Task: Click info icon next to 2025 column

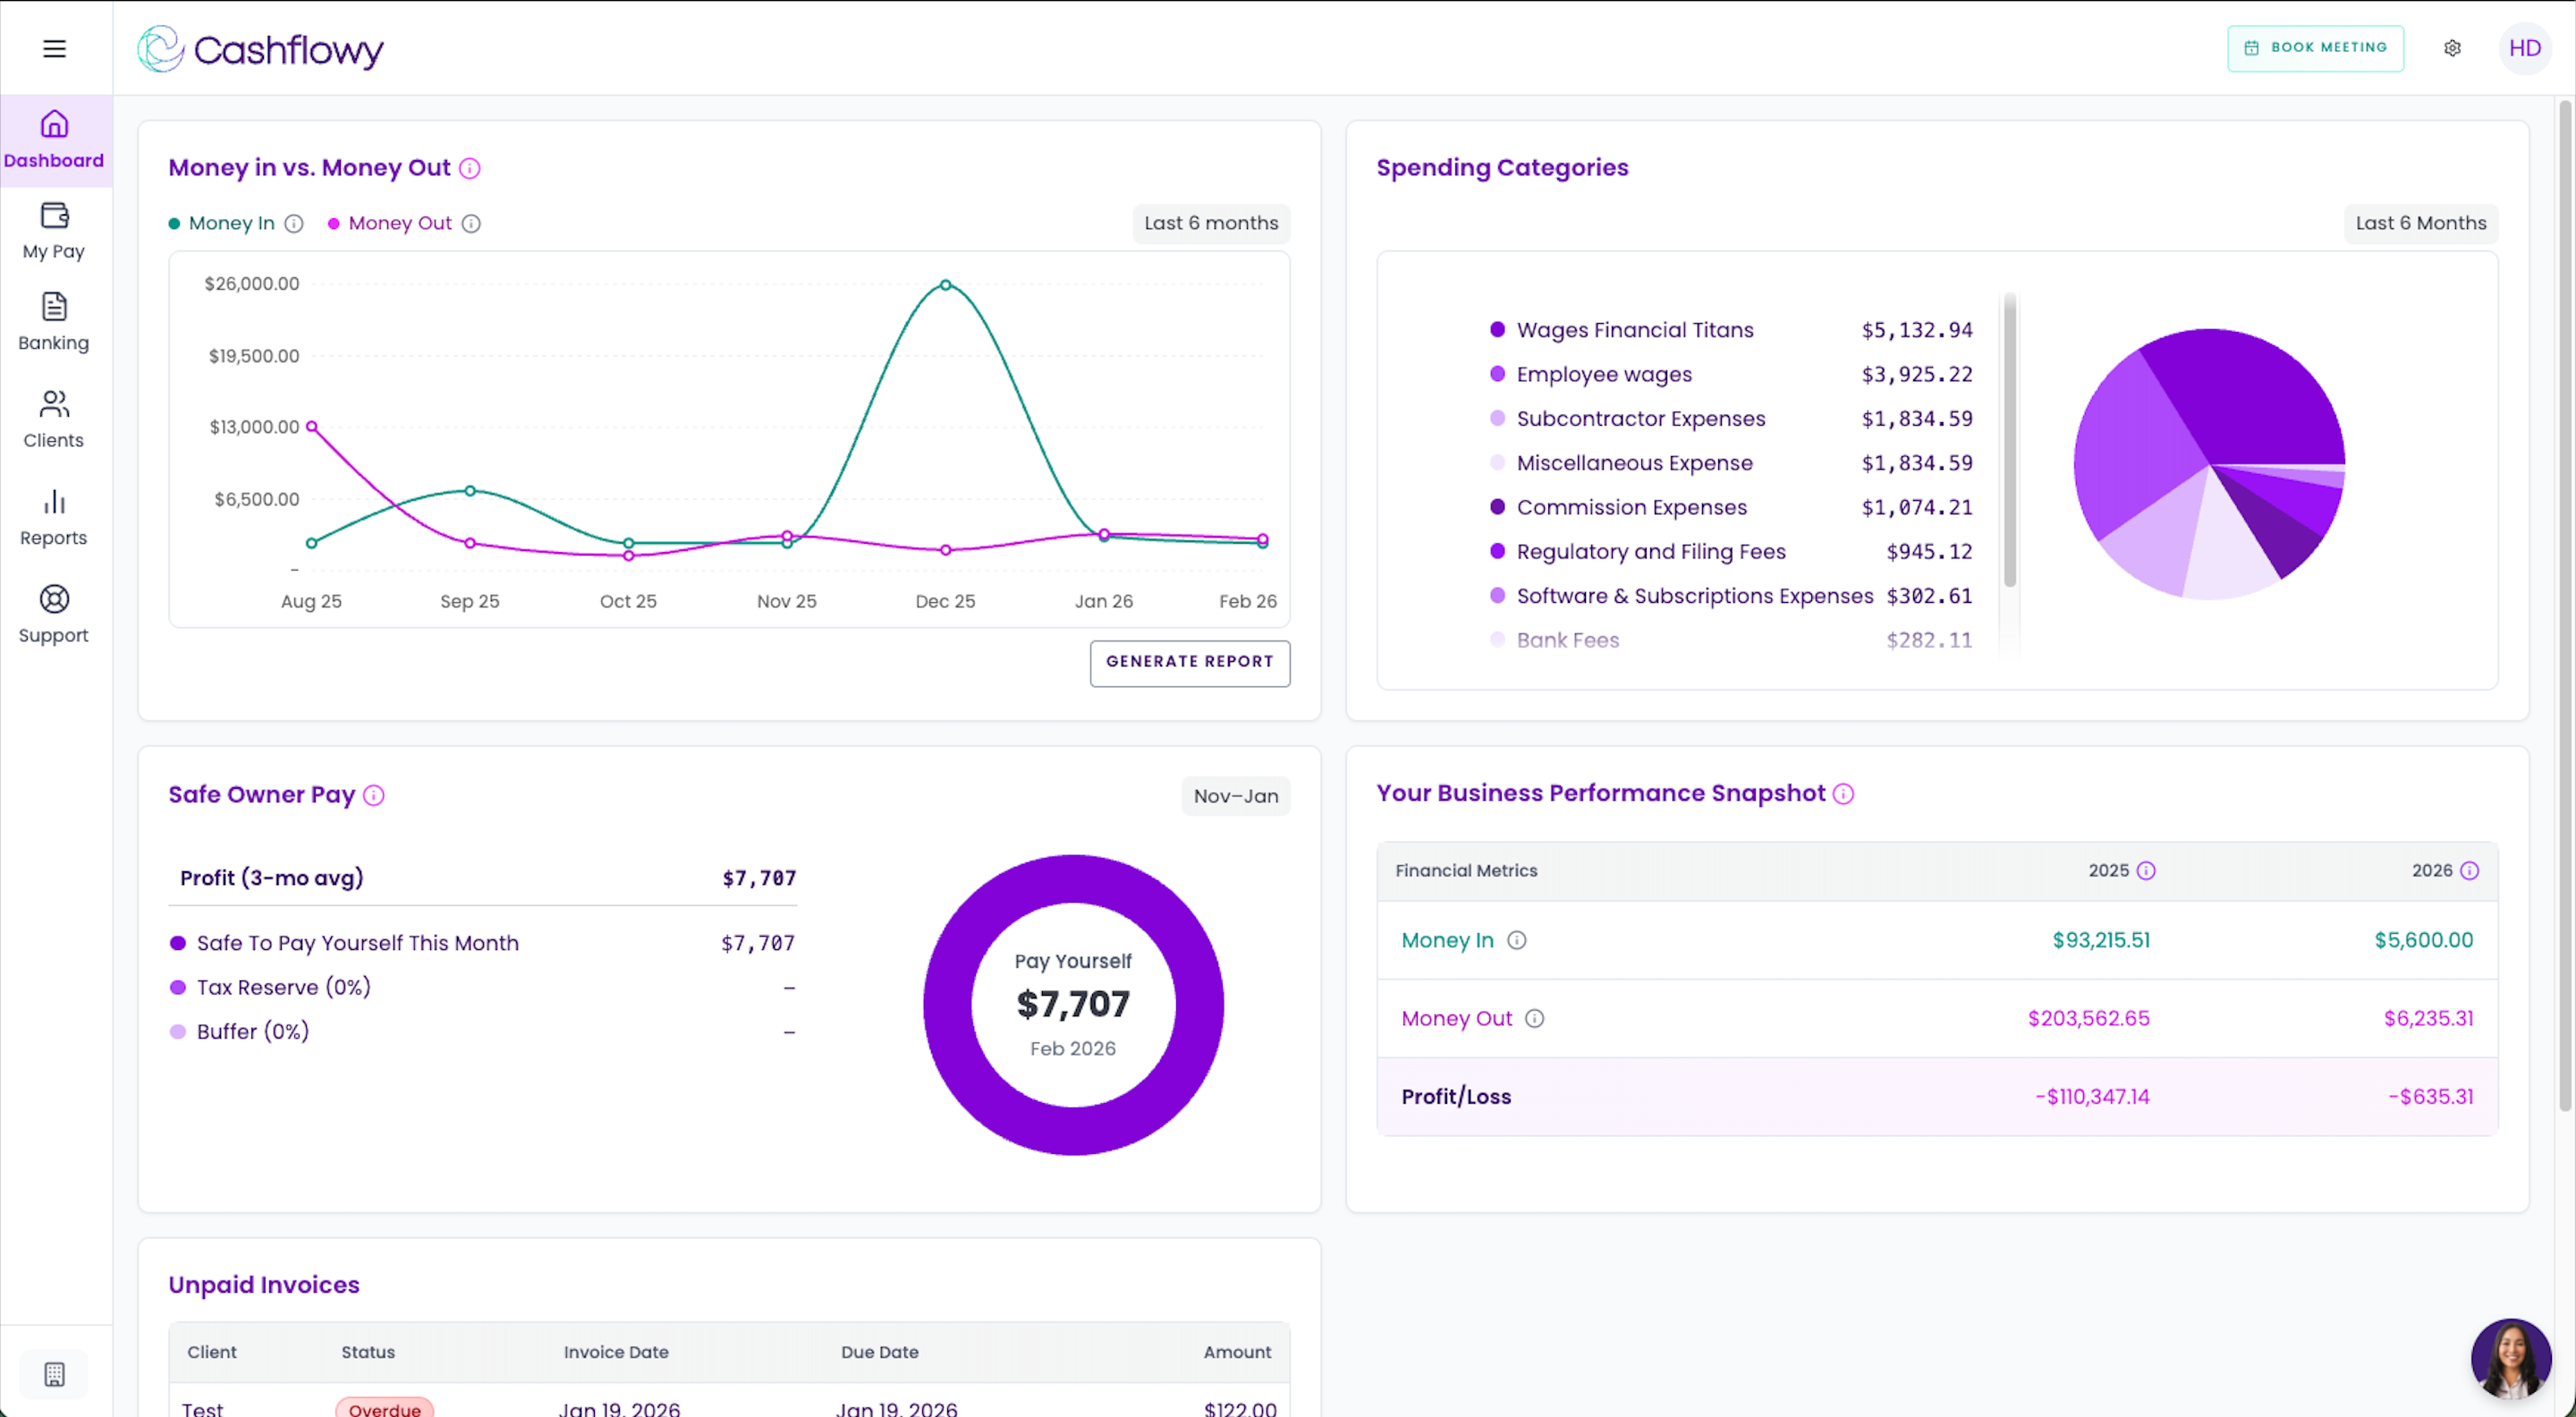Action: (x=2146, y=871)
